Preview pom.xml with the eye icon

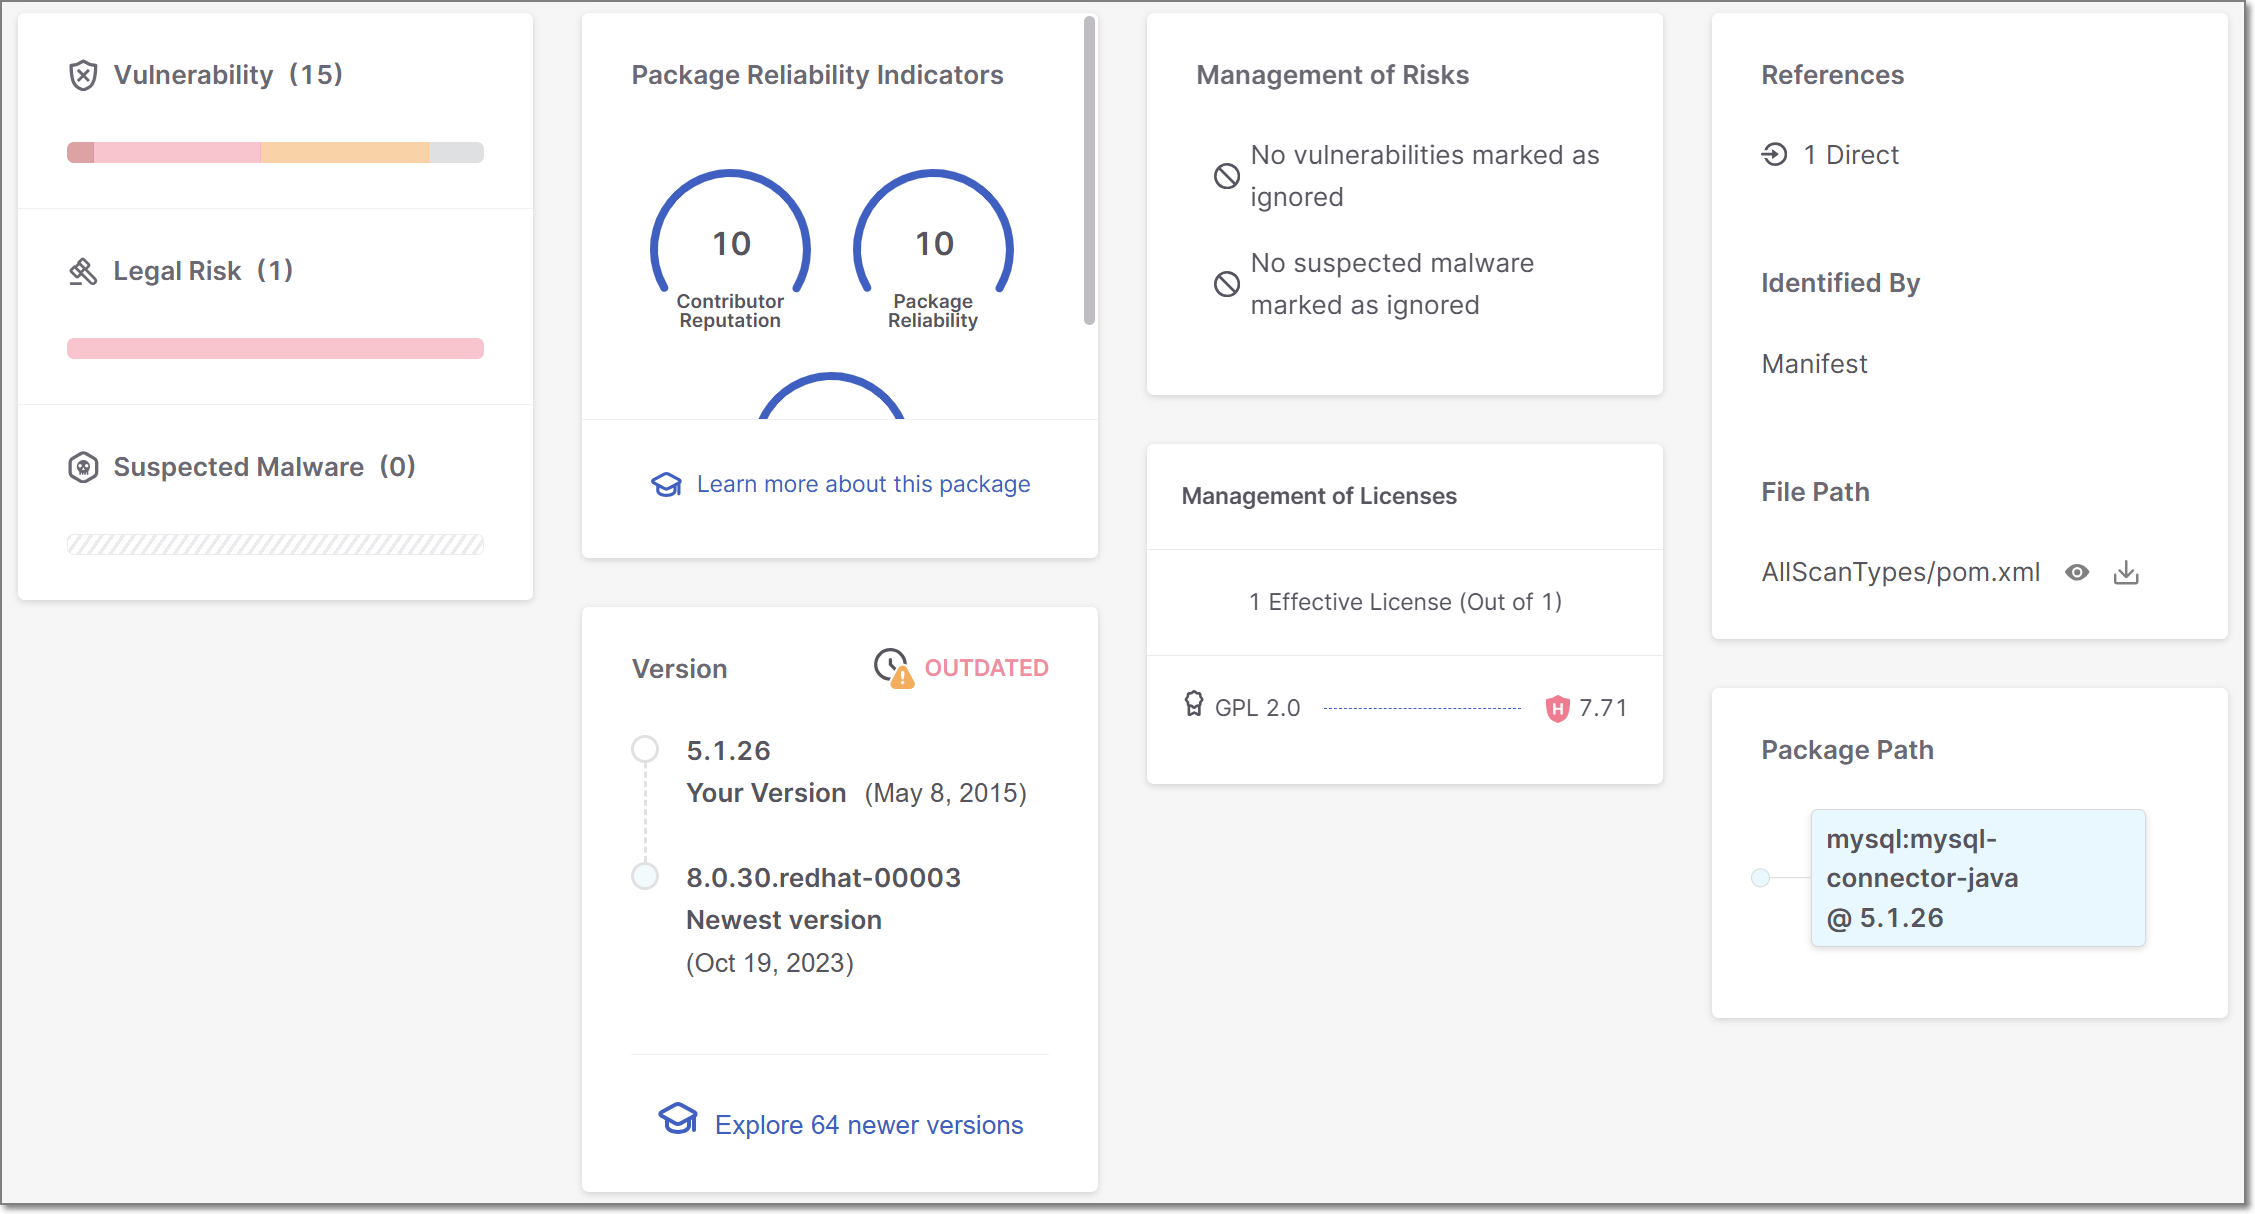pyautogui.click(x=2077, y=573)
